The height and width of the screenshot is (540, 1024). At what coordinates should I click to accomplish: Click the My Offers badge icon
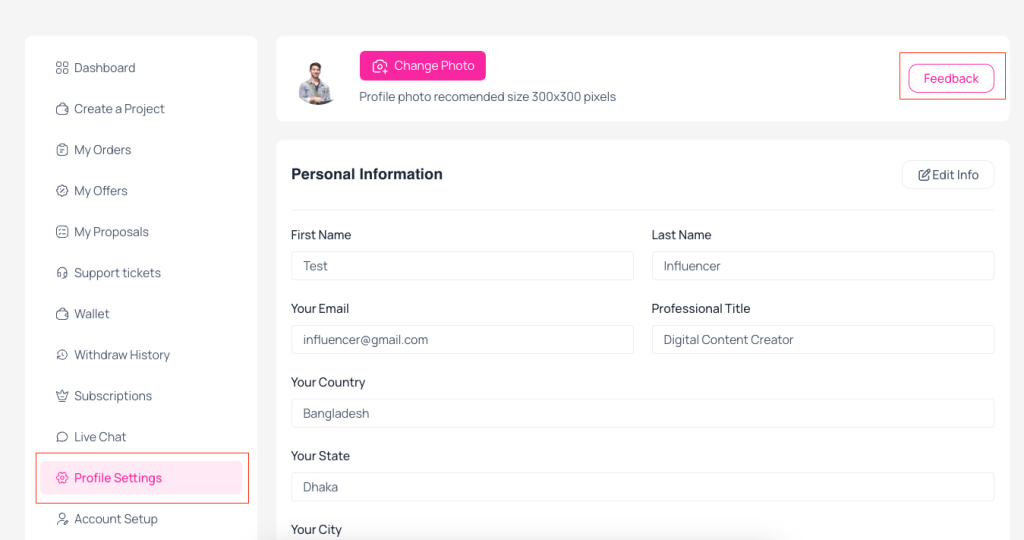(62, 191)
